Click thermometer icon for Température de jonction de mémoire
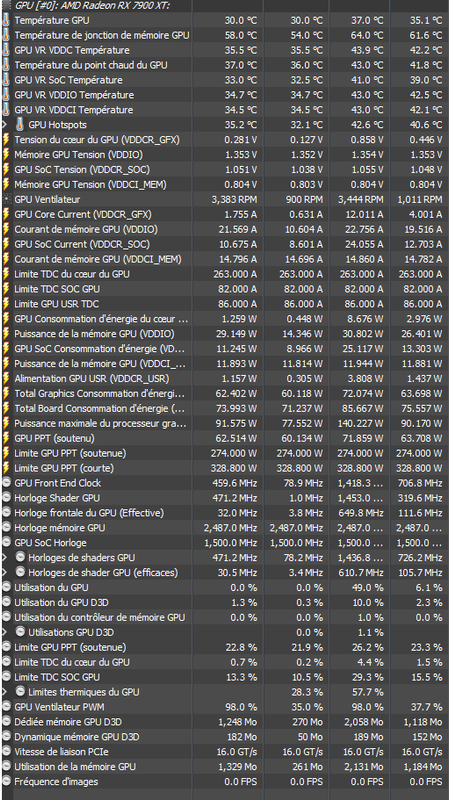 click(x=6, y=35)
